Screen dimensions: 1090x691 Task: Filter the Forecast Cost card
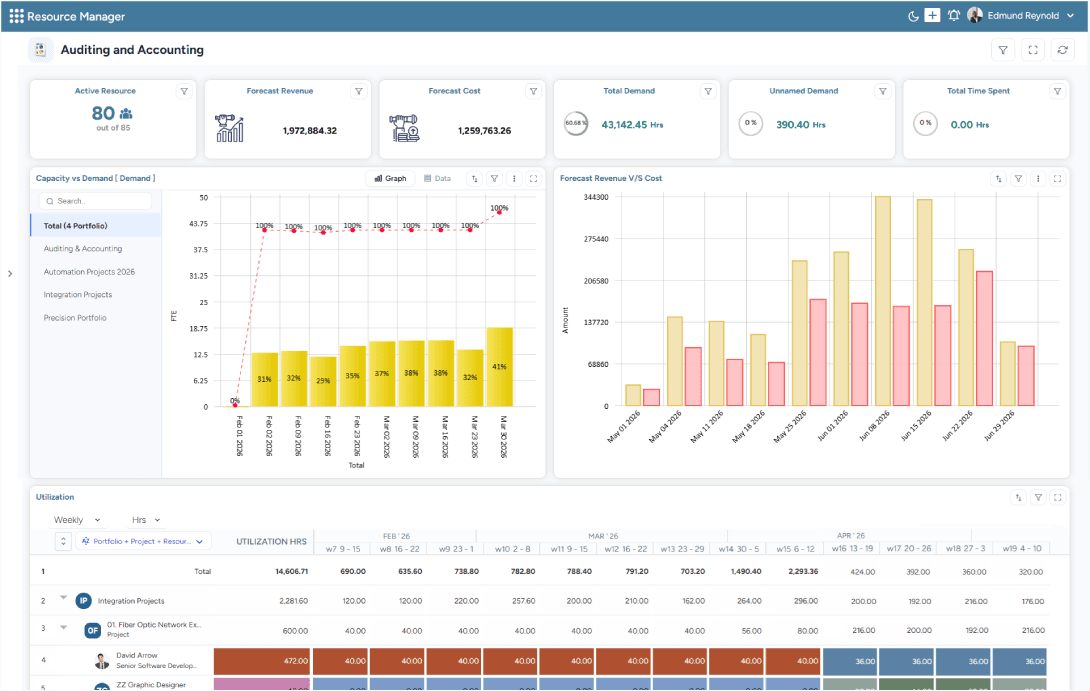click(x=533, y=91)
